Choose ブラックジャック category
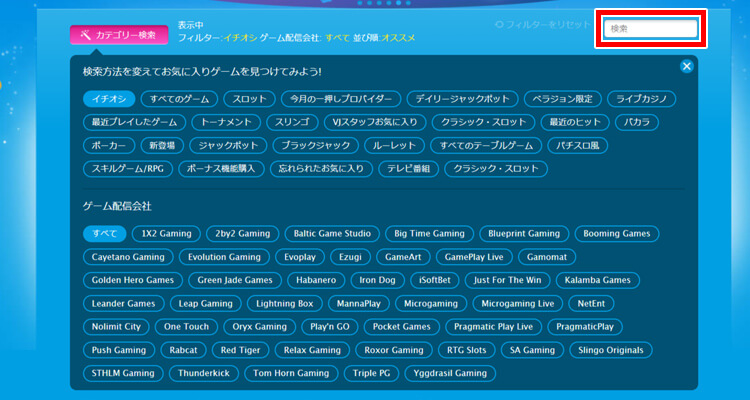Image resolution: width=750 pixels, height=400 pixels. (x=316, y=145)
